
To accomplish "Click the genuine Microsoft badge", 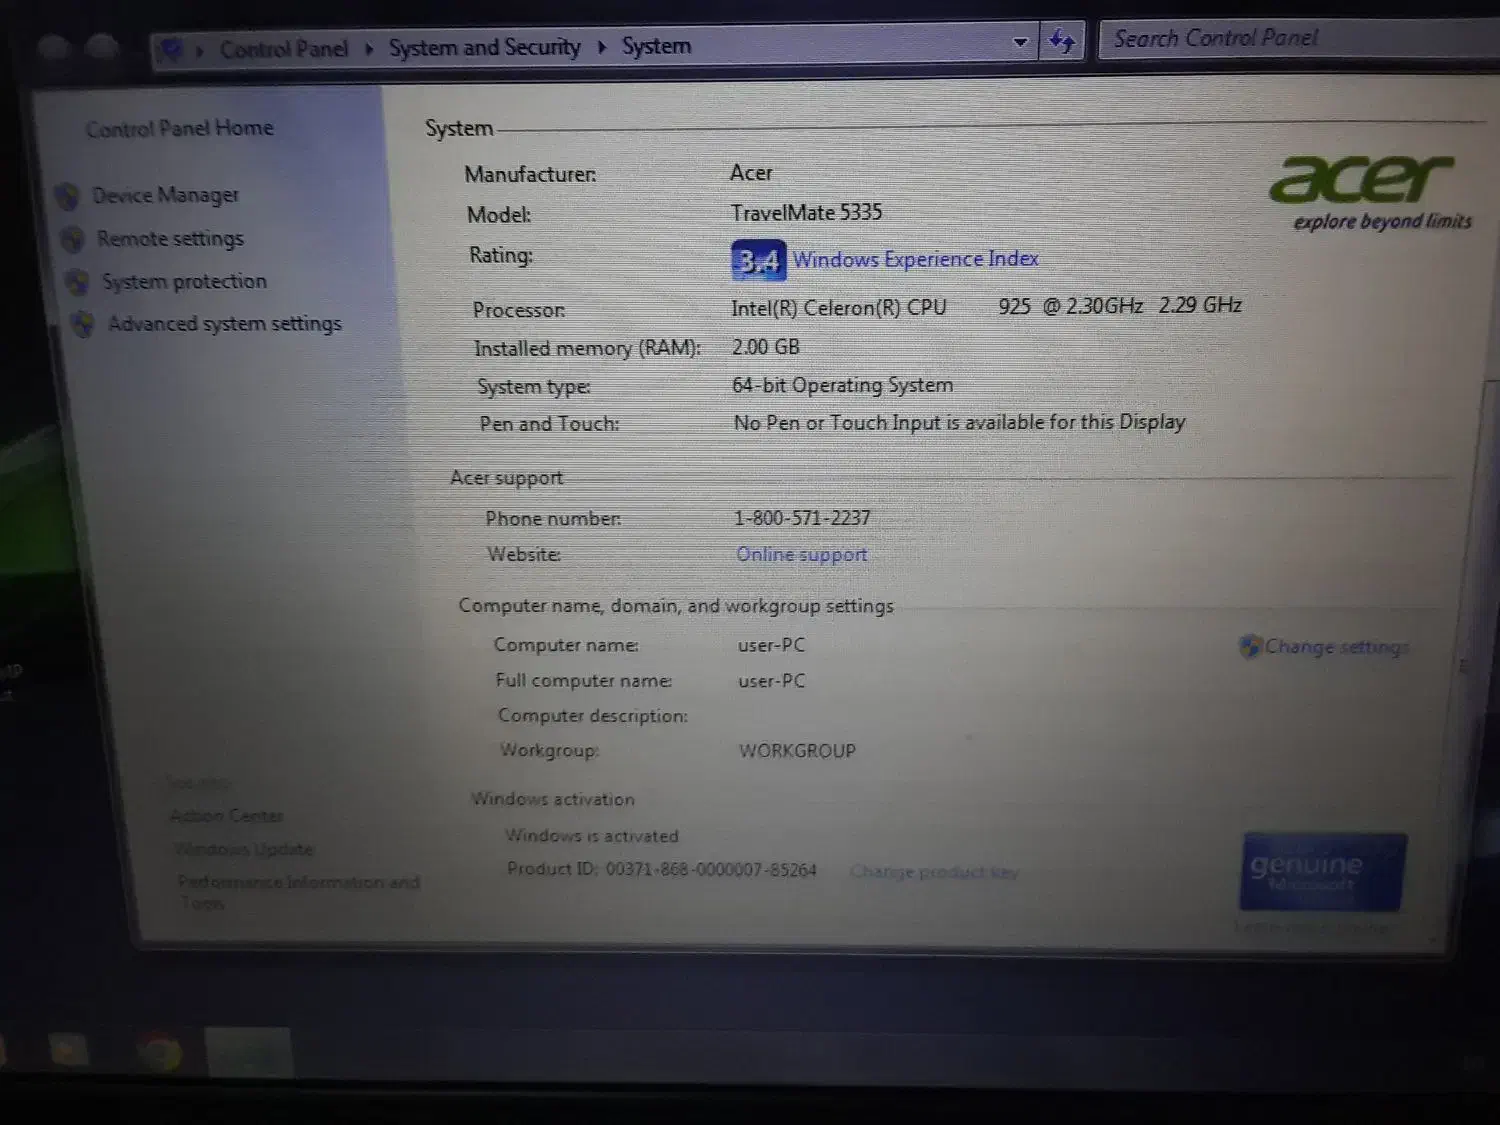I will click(1323, 872).
